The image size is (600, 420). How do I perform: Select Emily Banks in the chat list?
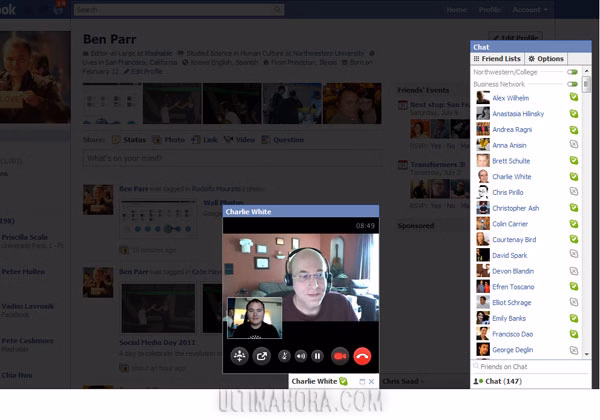510,318
